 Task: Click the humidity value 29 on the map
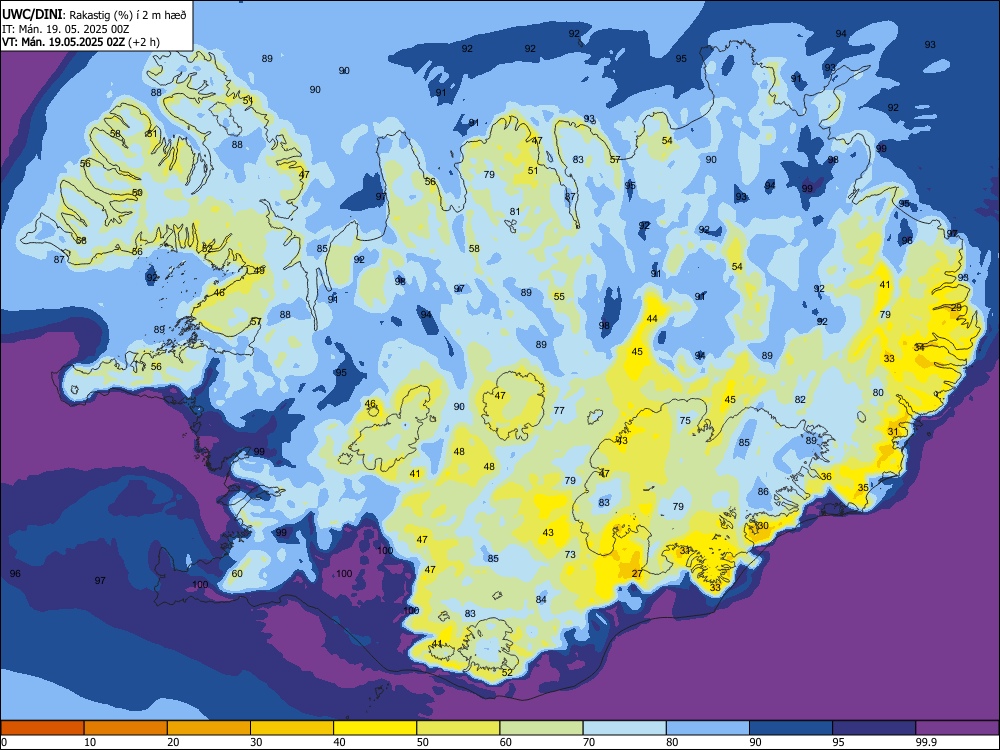point(956,307)
